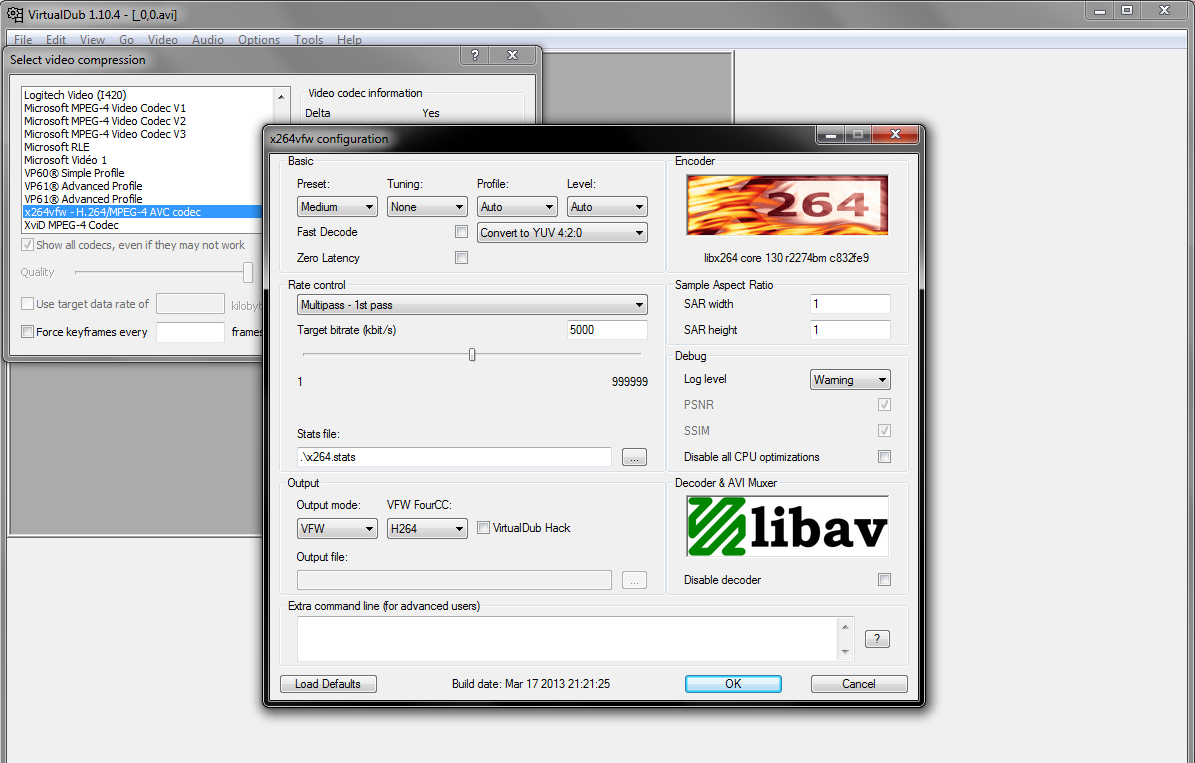Enable the Zero Latency checkbox
The image size is (1195, 763).
click(461, 258)
